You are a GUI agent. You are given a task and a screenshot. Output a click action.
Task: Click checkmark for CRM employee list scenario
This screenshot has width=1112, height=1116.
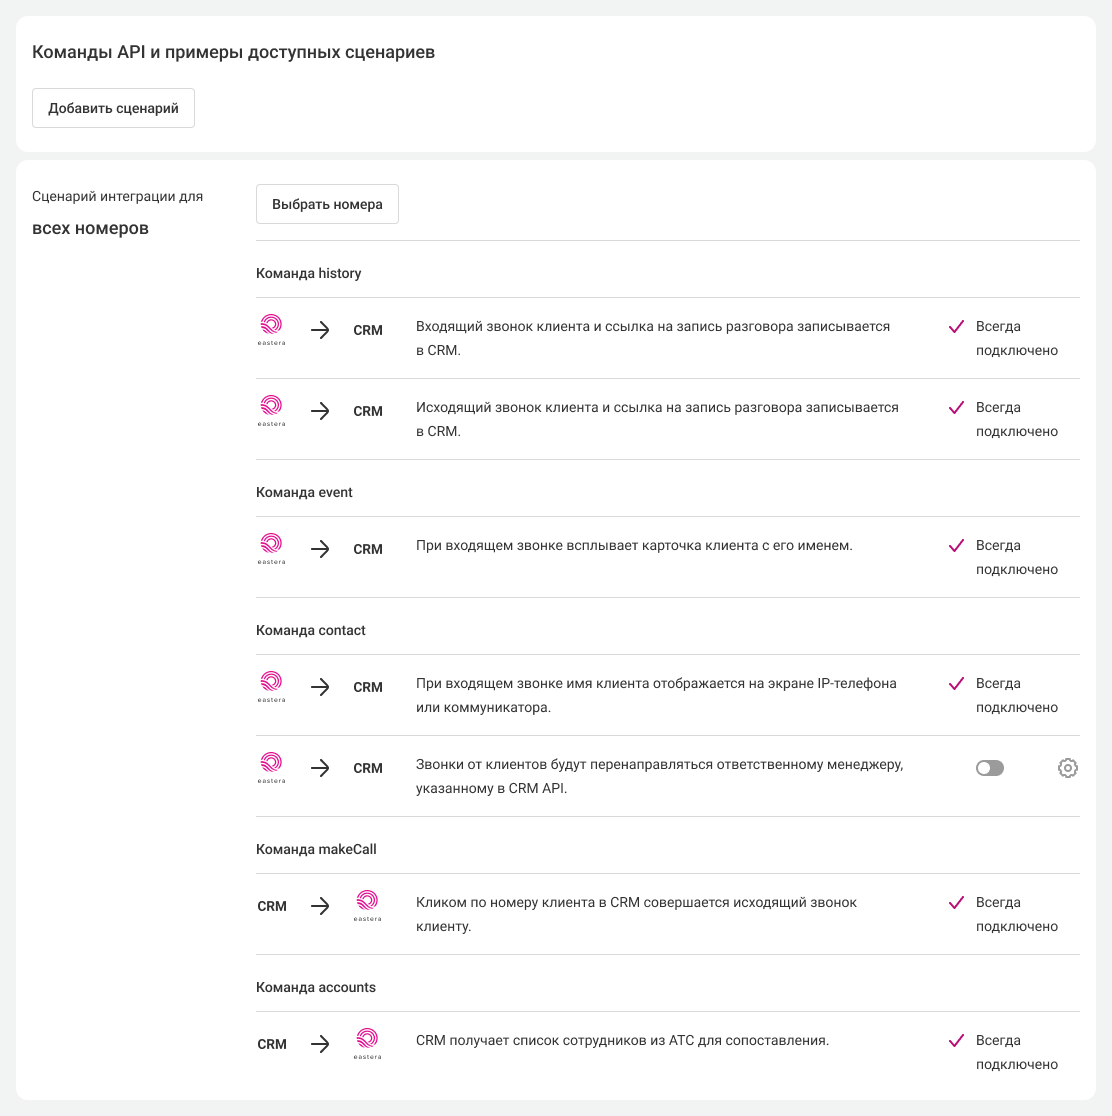pos(956,1041)
